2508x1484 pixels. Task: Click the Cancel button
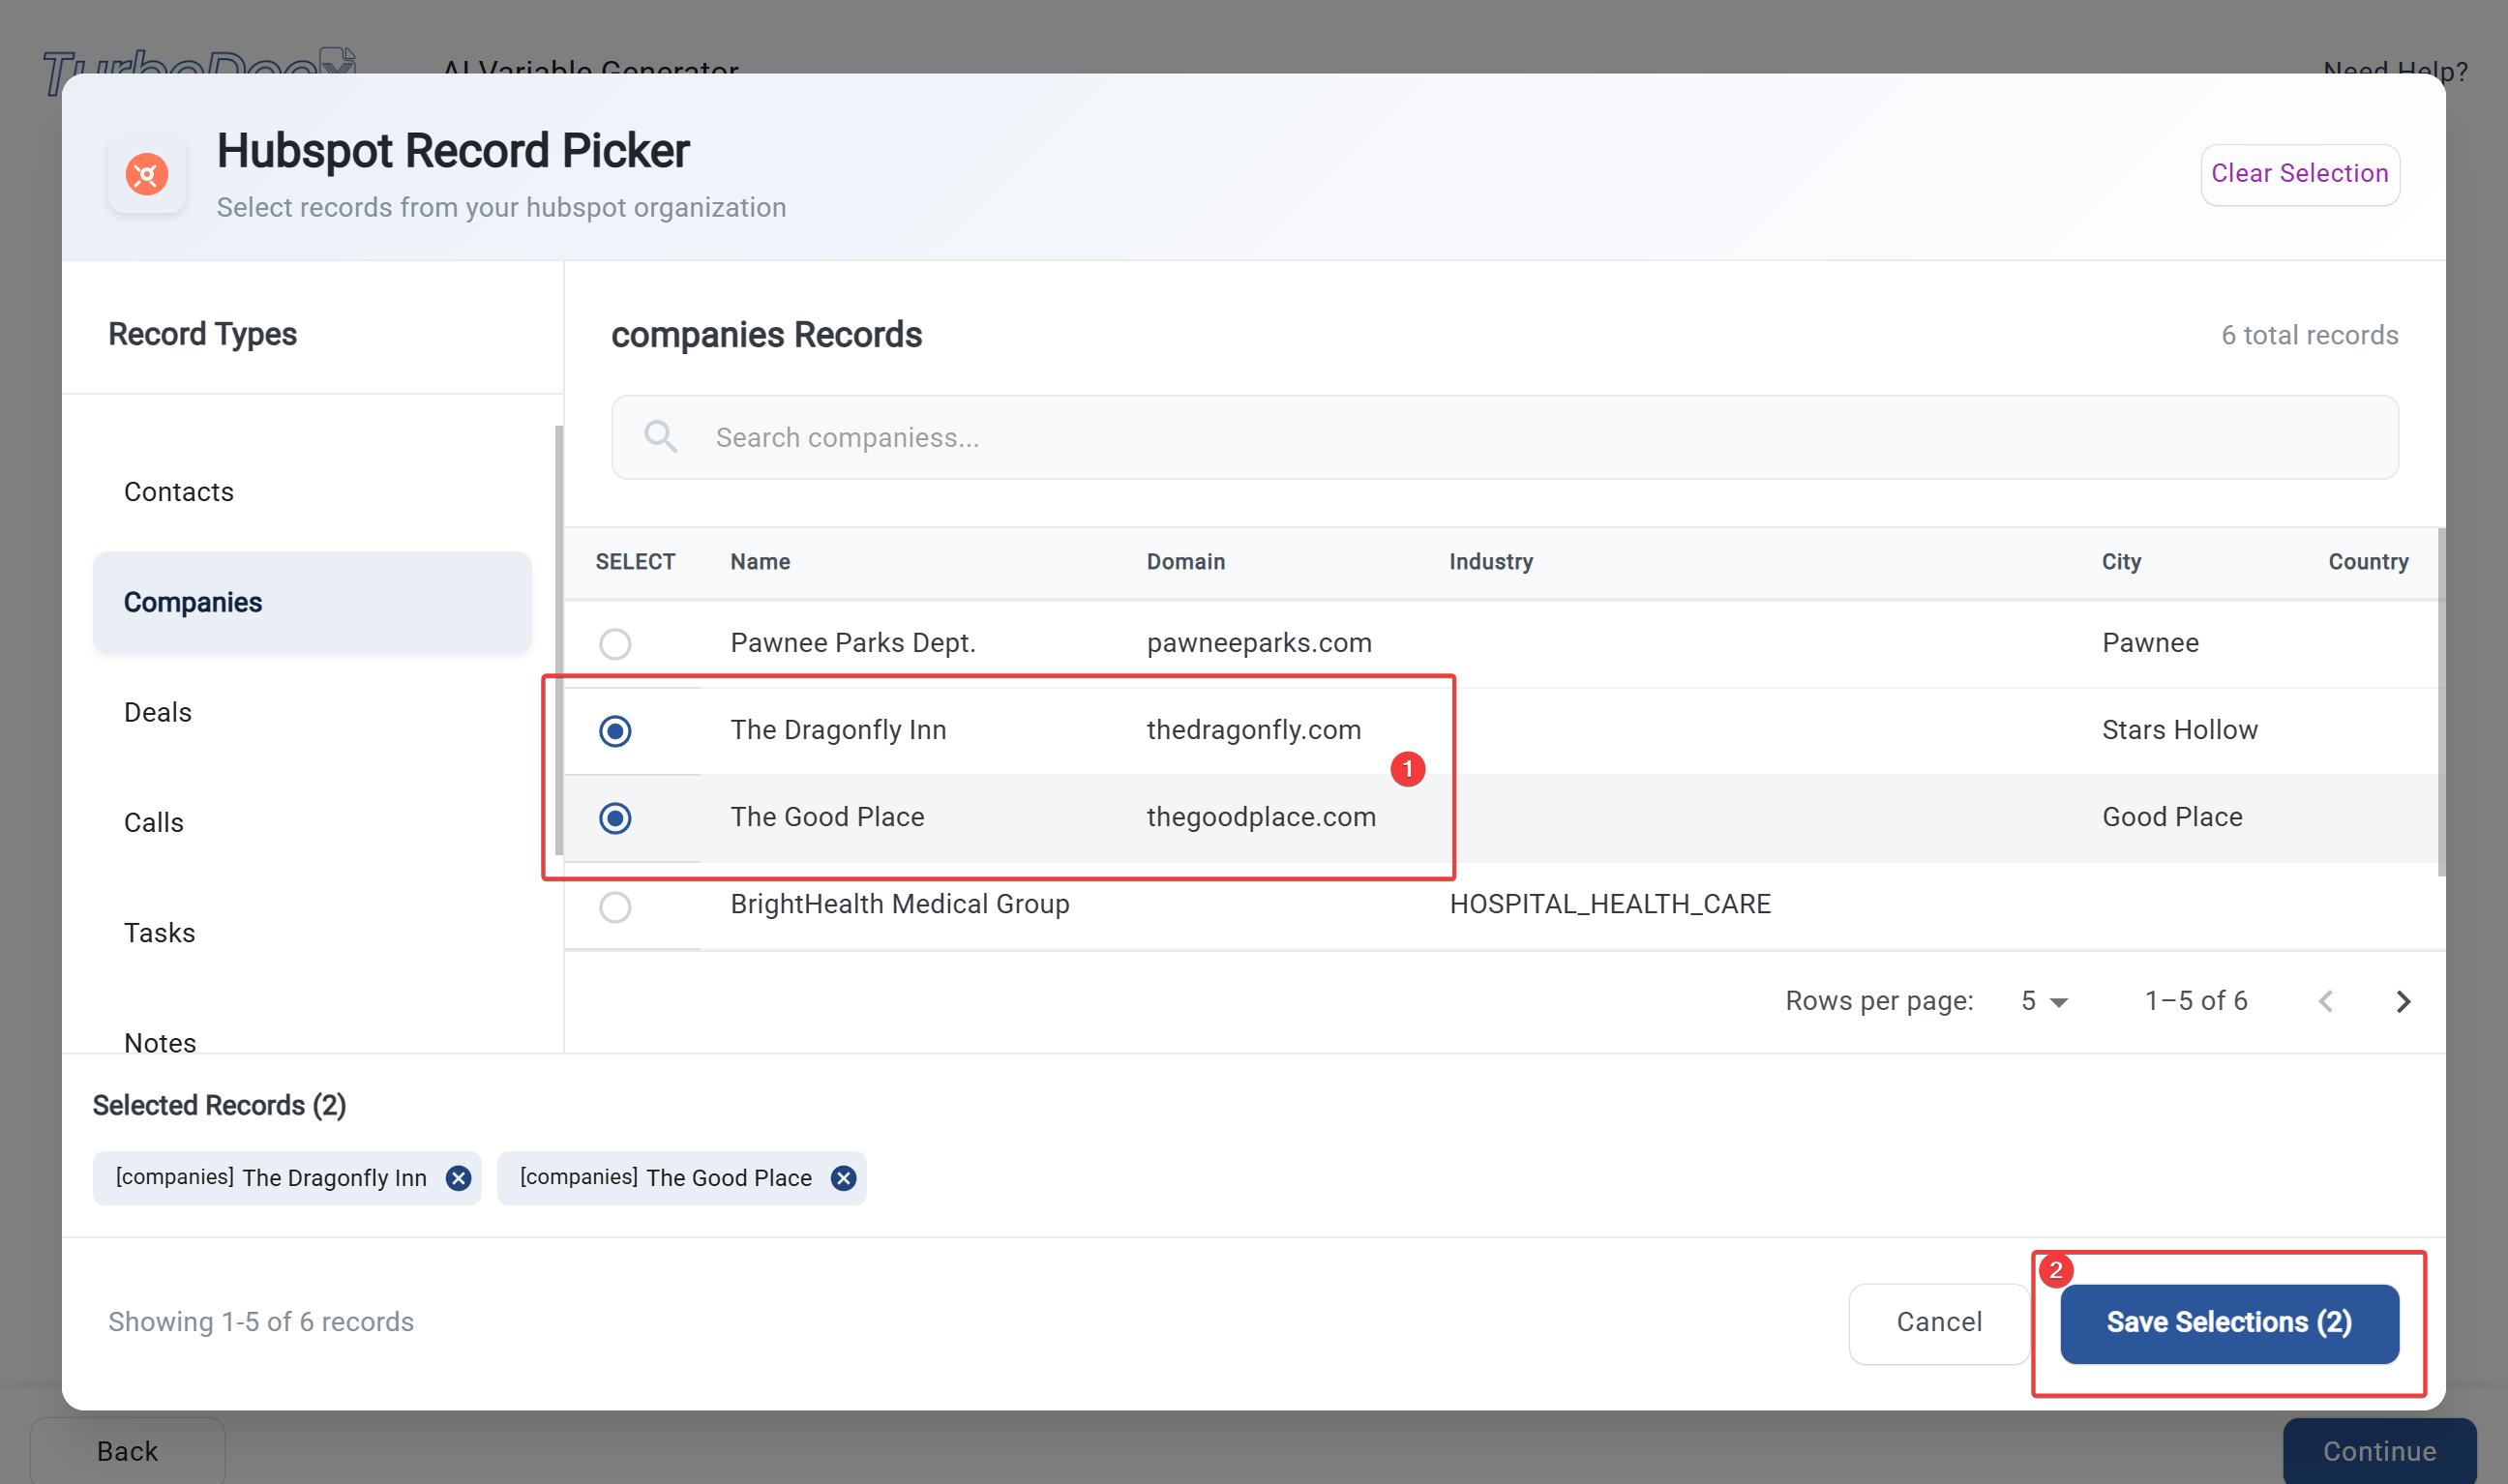pyautogui.click(x=1938, y=1322)
